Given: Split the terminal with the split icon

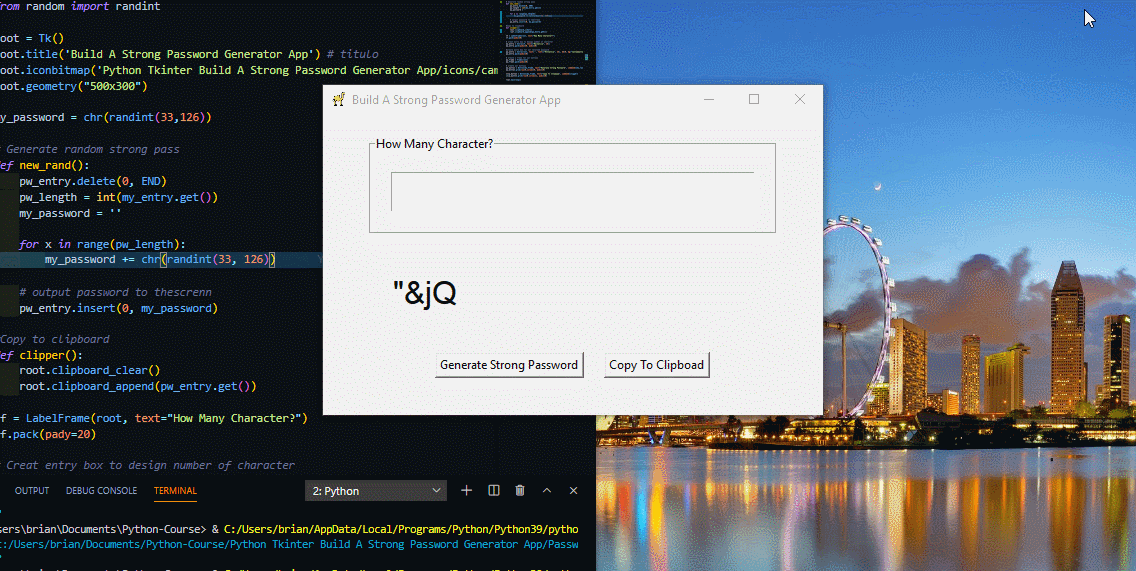Looking at the screenshot, I should click(x=494, y=491).
